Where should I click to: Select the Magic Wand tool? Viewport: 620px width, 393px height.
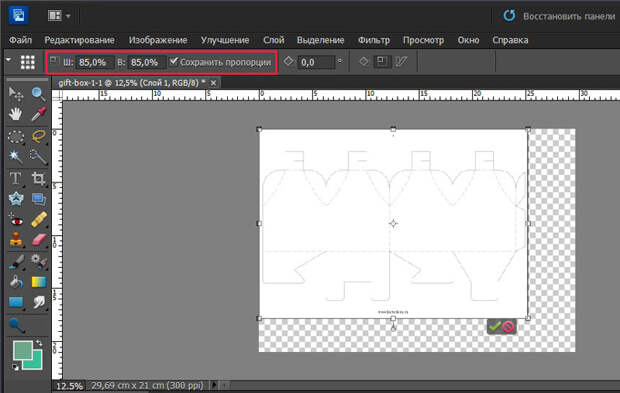(x=16, y=157)
